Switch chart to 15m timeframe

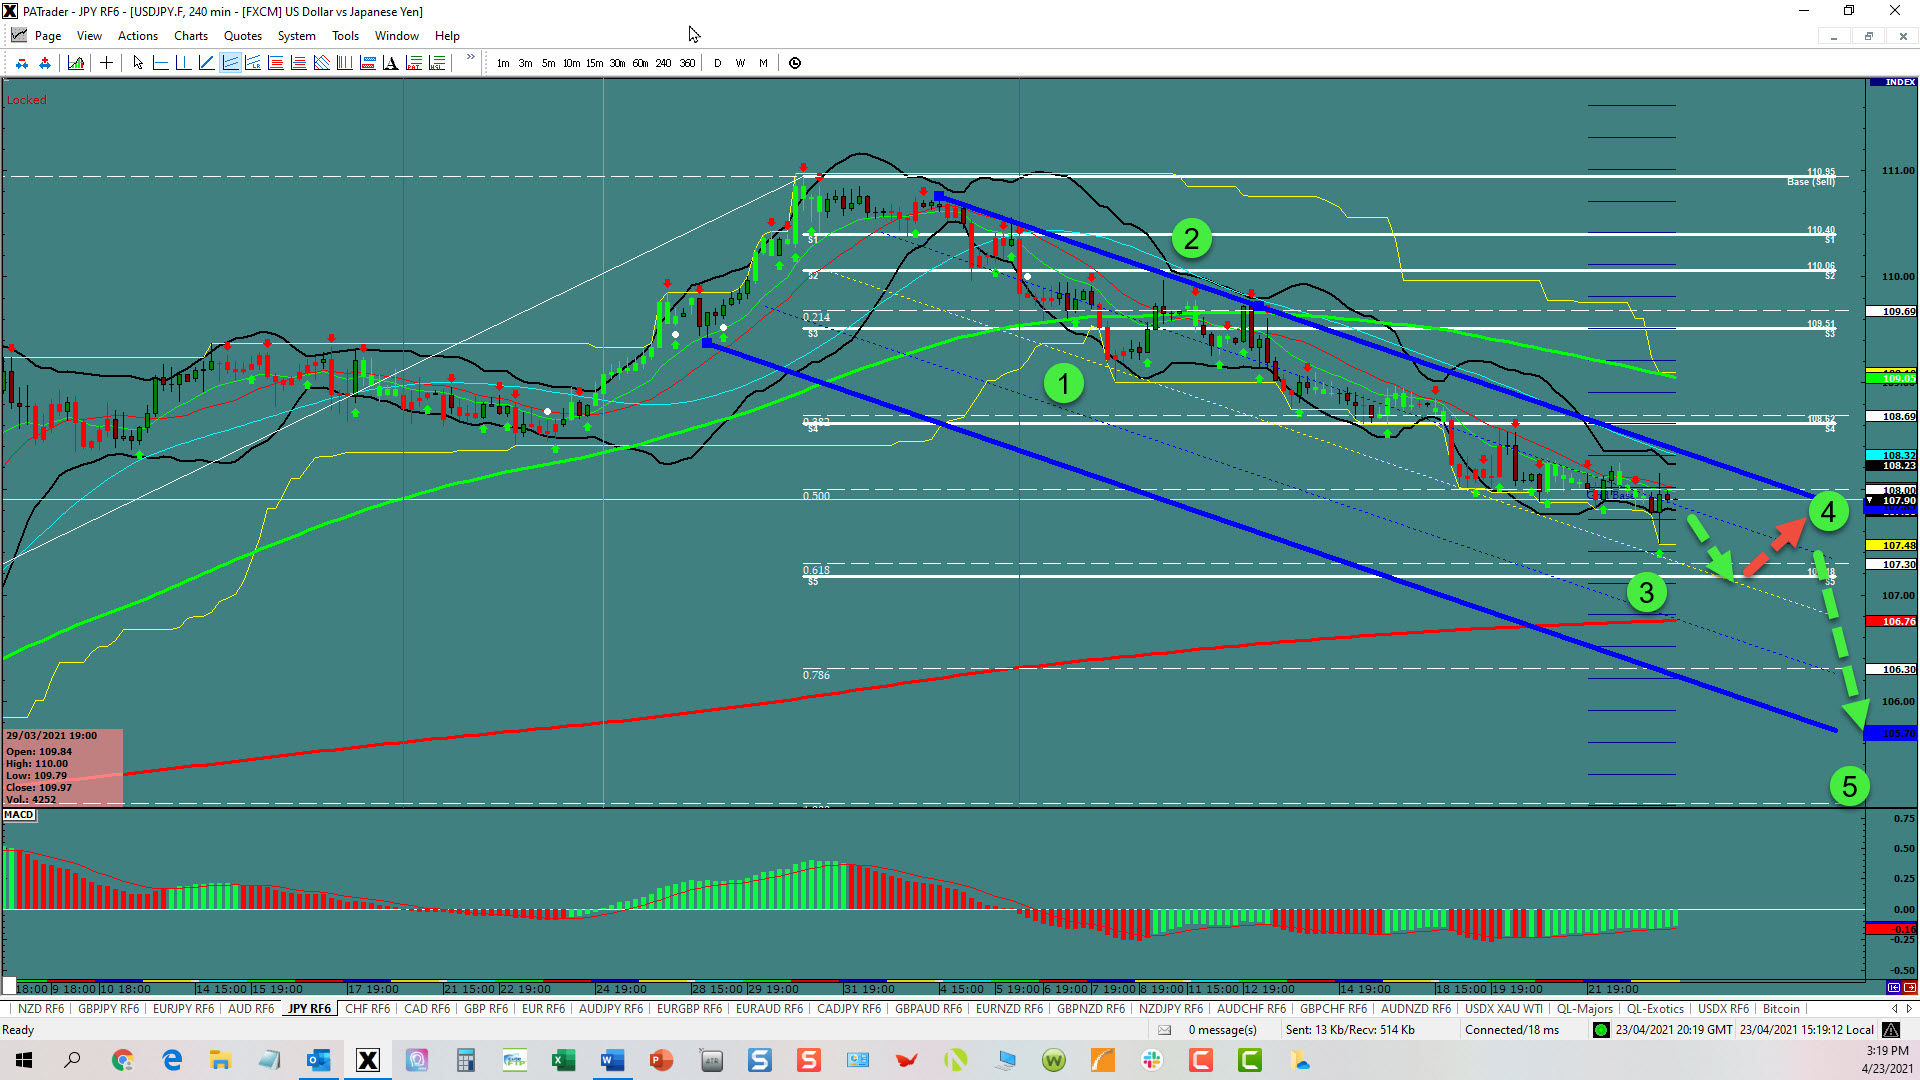(x=594, y=63)
